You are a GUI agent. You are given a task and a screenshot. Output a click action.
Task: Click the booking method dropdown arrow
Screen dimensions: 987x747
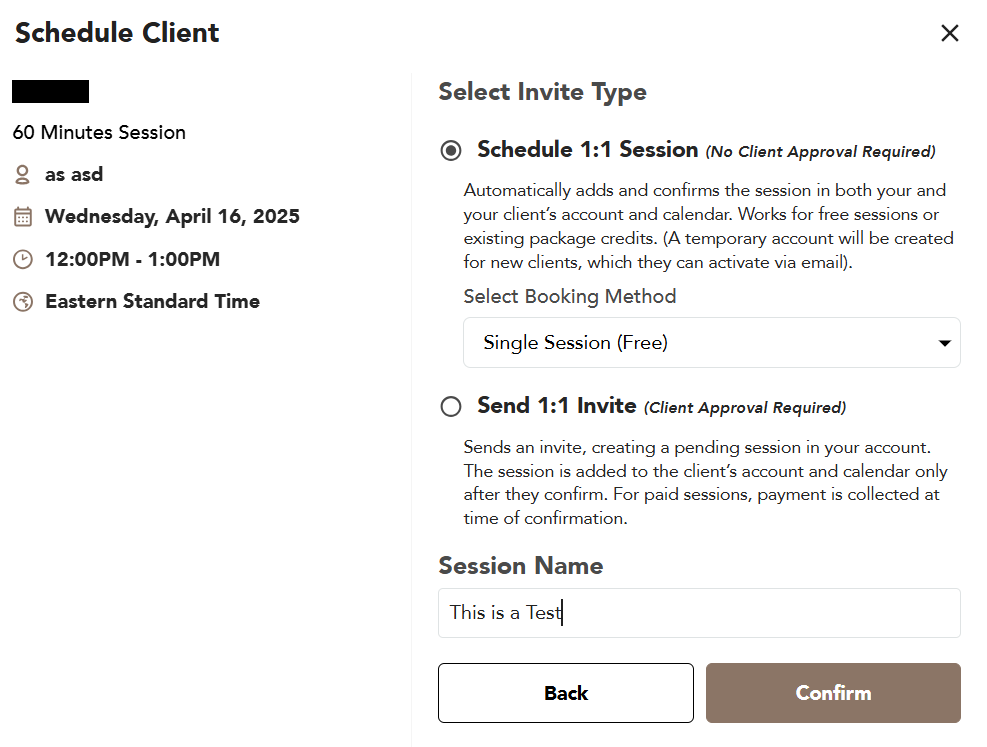tap(944, 344)
